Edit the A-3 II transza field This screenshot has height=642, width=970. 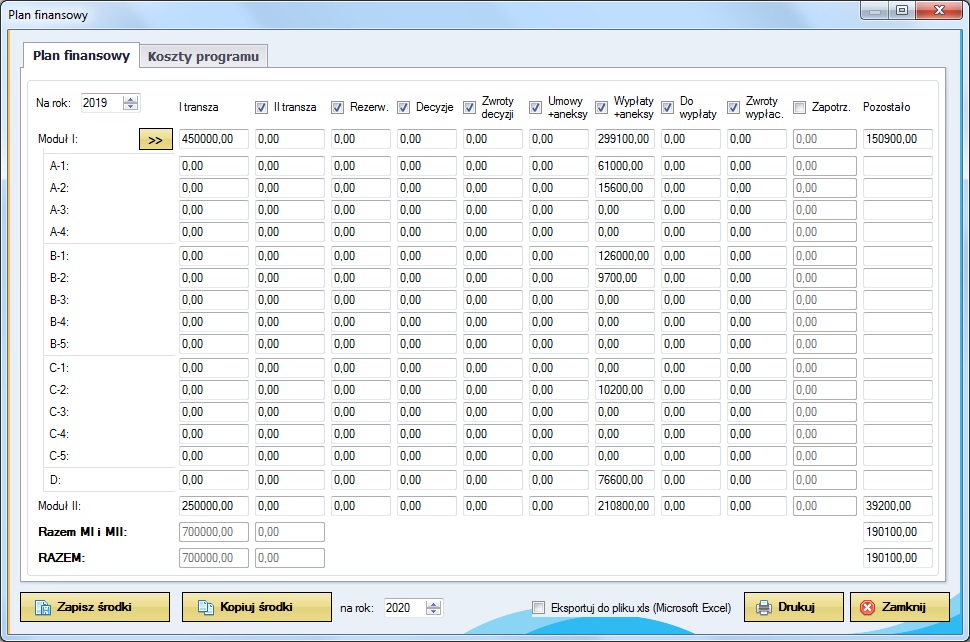(290, 210)
